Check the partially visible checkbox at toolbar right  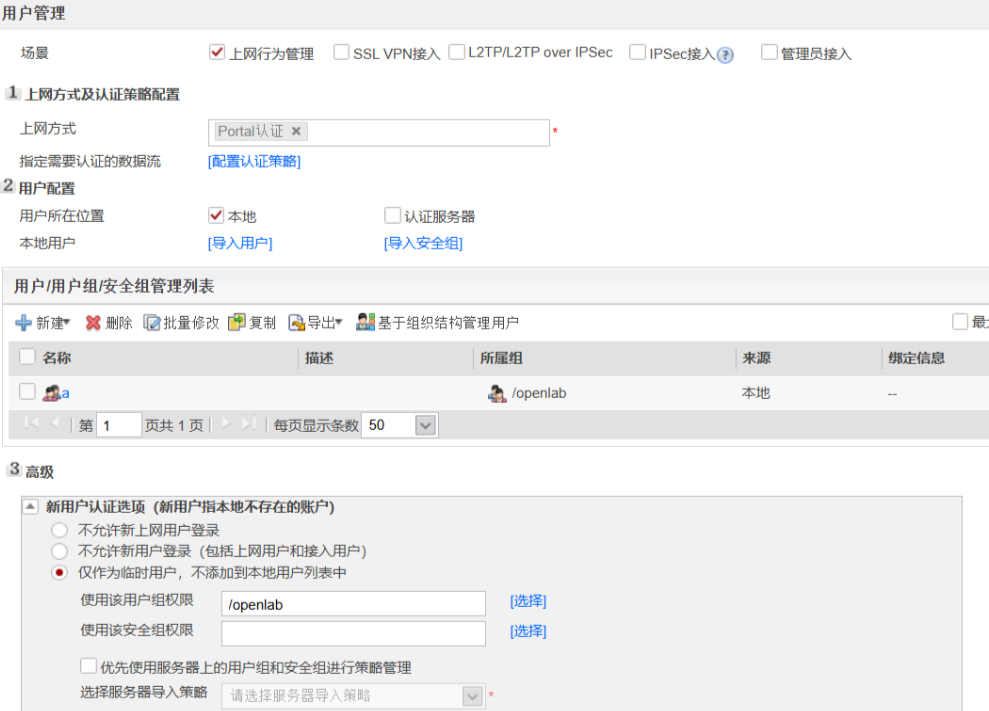[960, 322]
